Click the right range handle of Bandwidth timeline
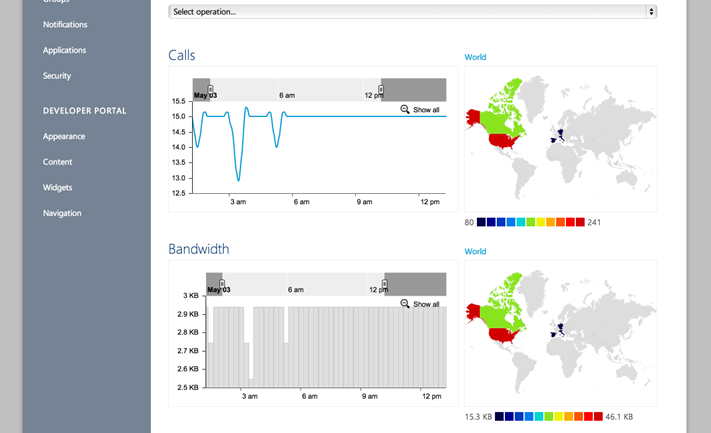Image resolution: width=711 pixels, height=433 pixels. click(x=385, y=284)
